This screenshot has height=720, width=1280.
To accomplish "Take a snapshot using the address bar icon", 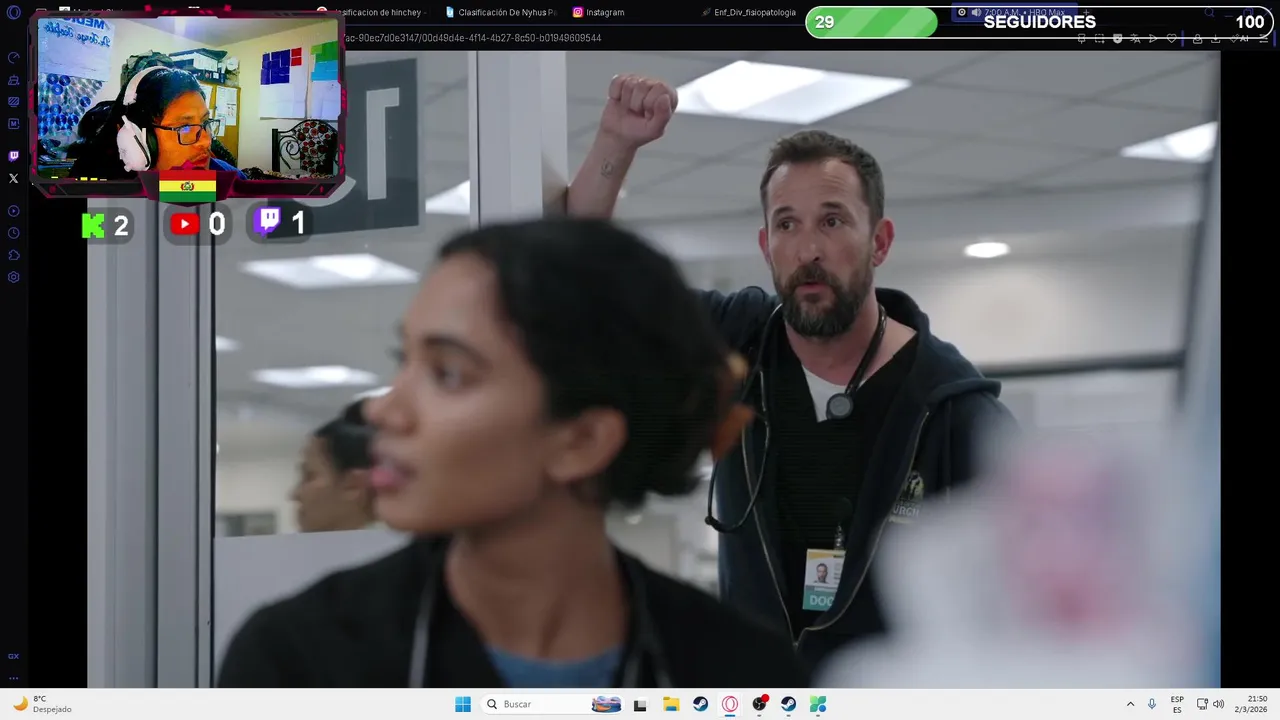I will [1099, 38].
